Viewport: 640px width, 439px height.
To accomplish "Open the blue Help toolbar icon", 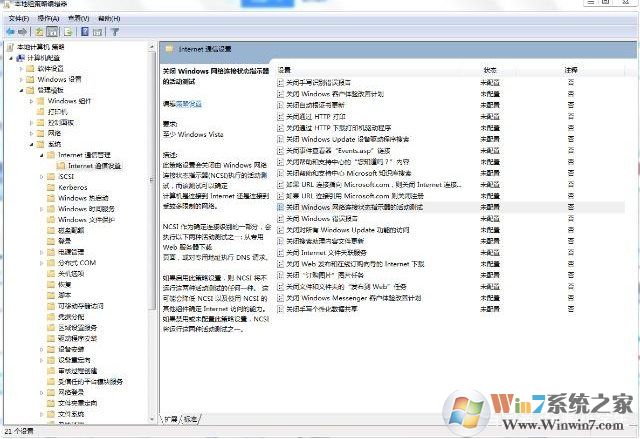I will tap(86, 31).
